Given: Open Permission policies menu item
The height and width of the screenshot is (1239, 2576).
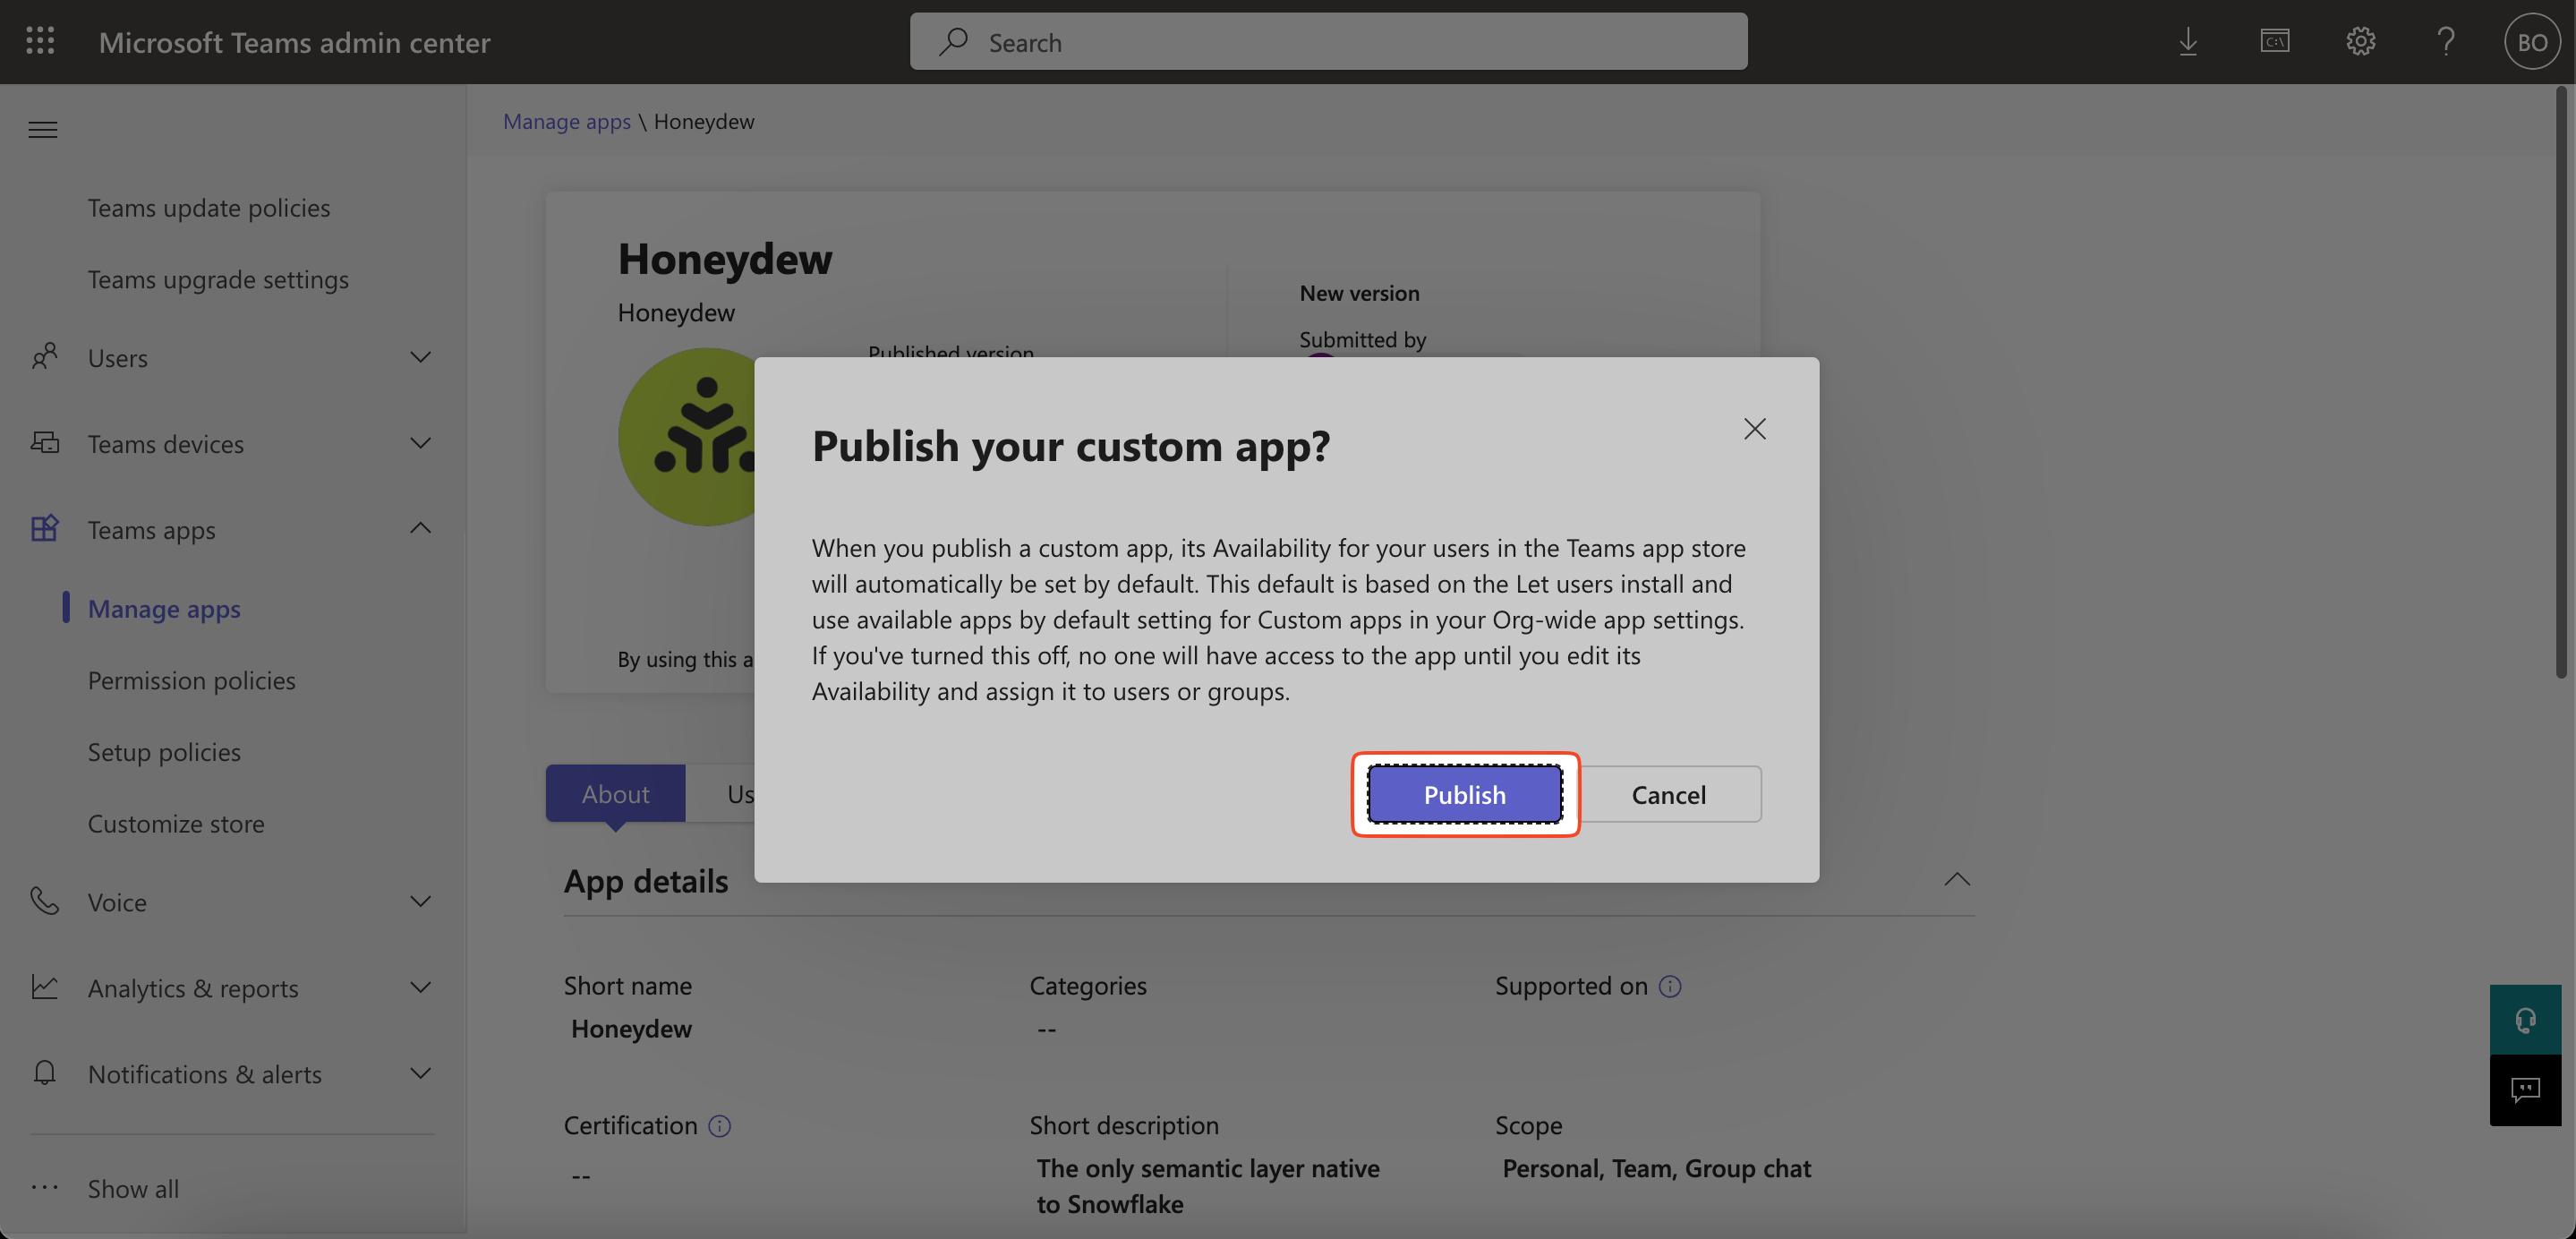Looking at the screenshot, I should (191, 680).
